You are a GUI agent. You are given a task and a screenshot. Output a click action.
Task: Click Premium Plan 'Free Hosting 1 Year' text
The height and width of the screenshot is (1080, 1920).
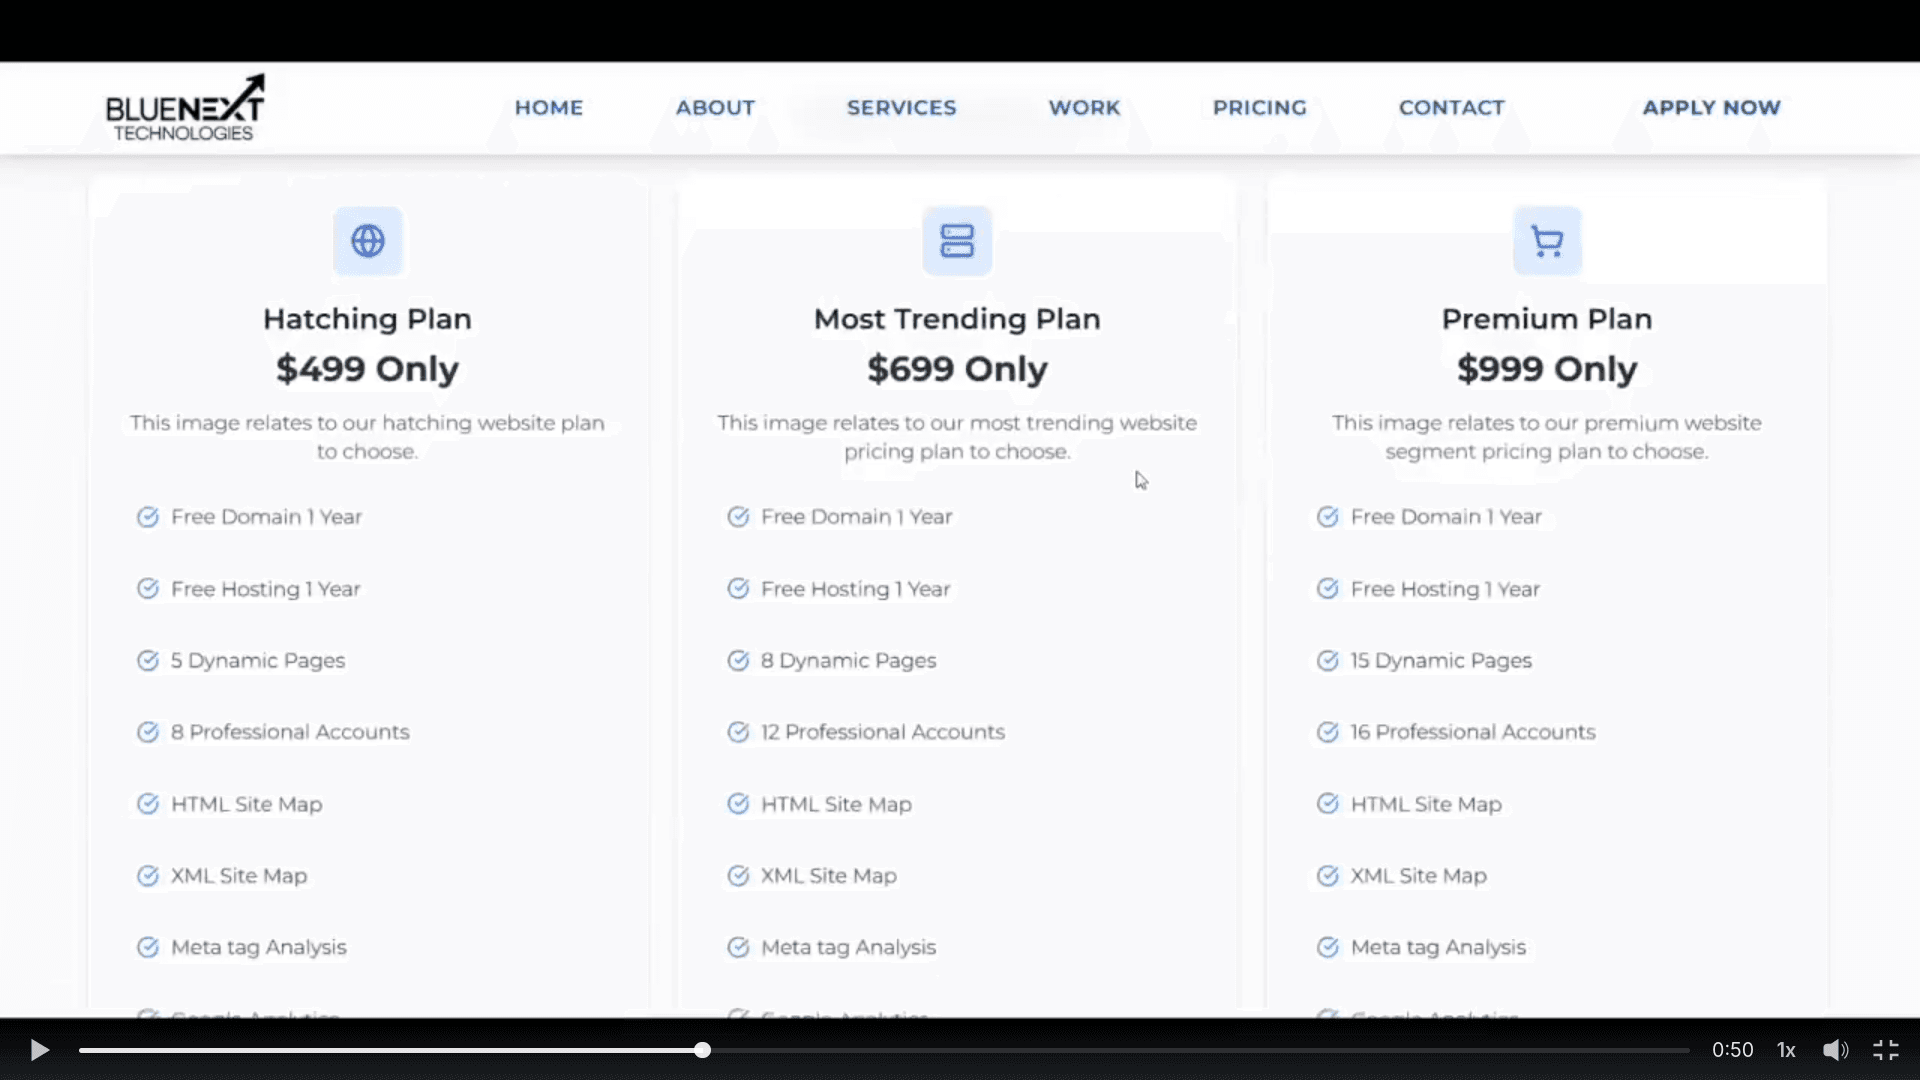click(x=1445, y=589)
